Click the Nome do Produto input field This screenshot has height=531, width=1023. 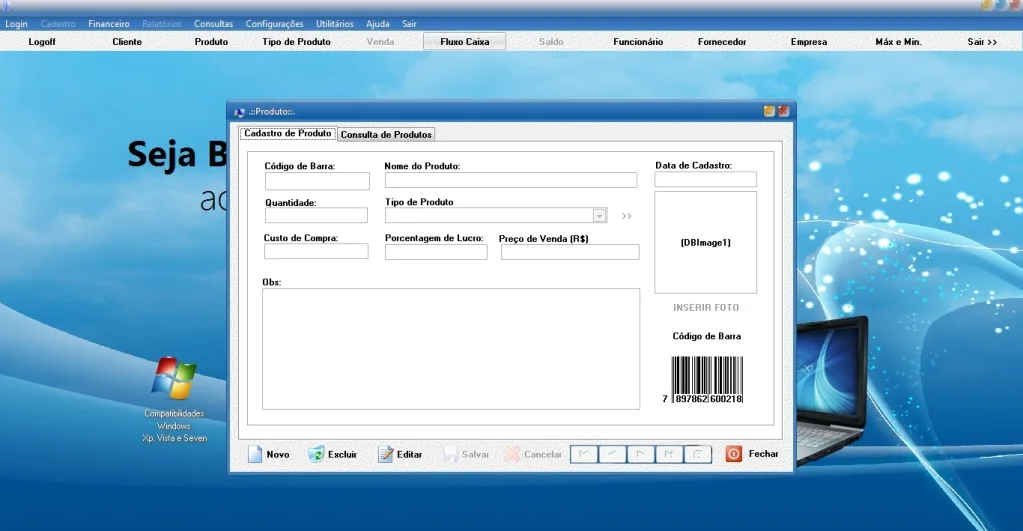[511, 180]
